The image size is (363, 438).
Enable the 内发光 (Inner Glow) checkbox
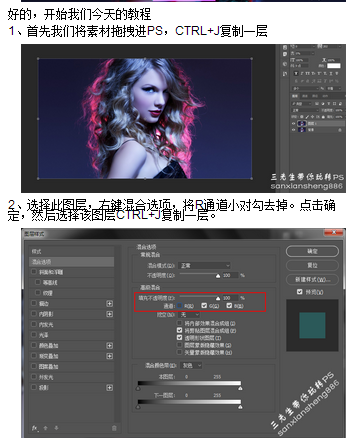tap(34, 324)
